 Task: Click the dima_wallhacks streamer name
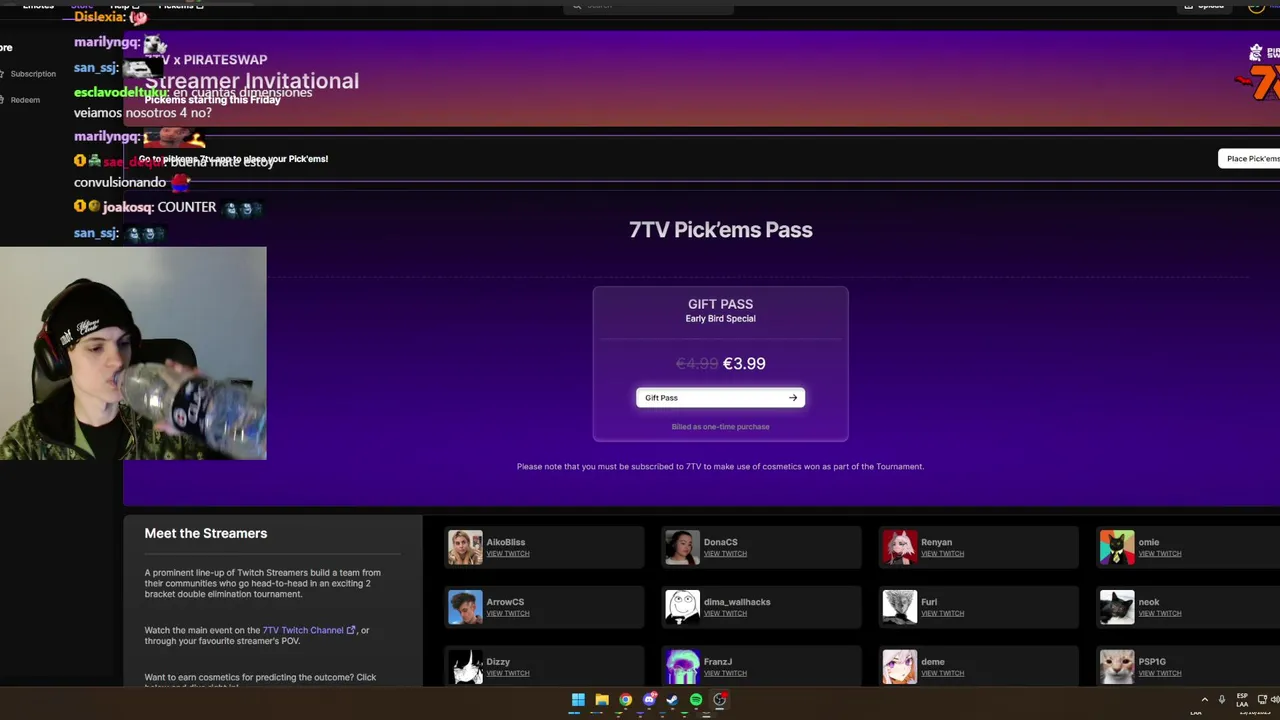[x=737, y=602]
